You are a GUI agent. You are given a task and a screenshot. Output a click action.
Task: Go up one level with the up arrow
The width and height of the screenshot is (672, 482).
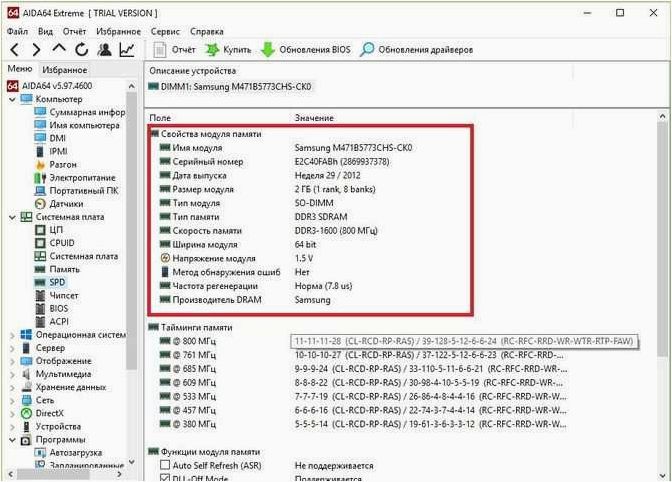(x=59, y=48)
